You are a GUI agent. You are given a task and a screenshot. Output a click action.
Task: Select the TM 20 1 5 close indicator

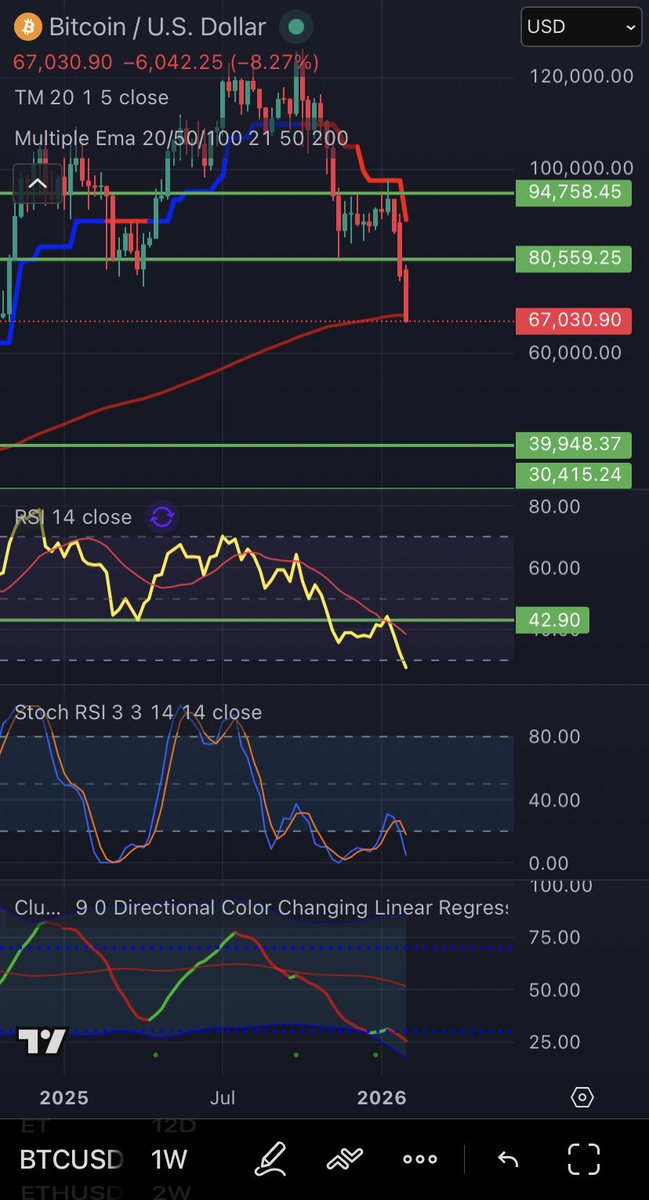pos(92,98)
